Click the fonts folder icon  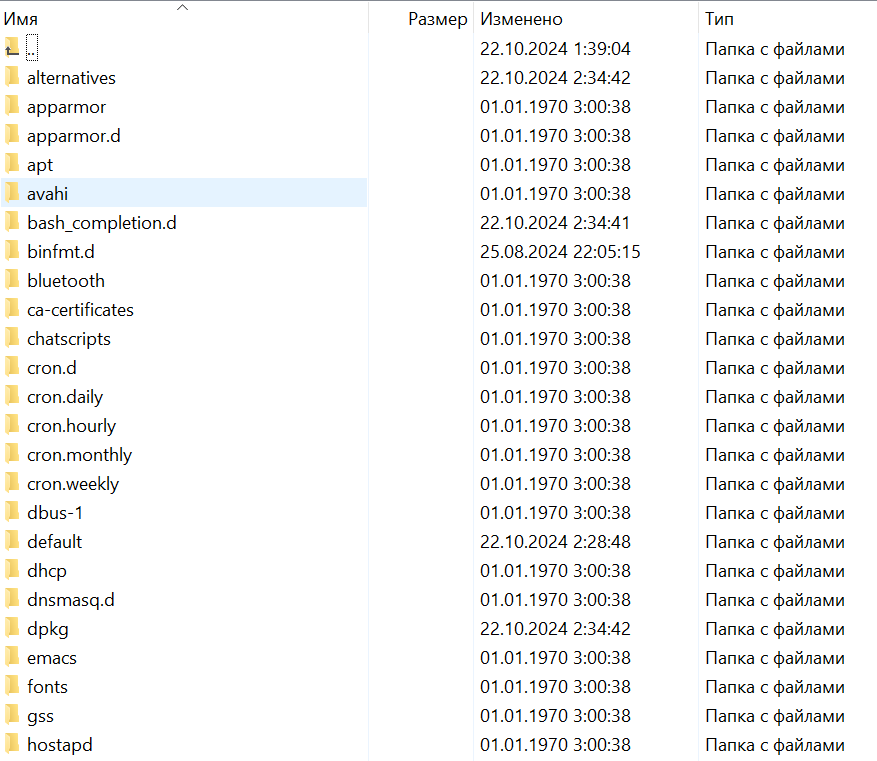[x=12, y=688]
